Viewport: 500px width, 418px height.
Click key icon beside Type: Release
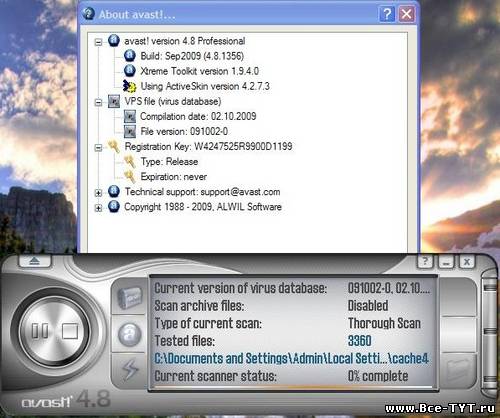pos(130,162)
